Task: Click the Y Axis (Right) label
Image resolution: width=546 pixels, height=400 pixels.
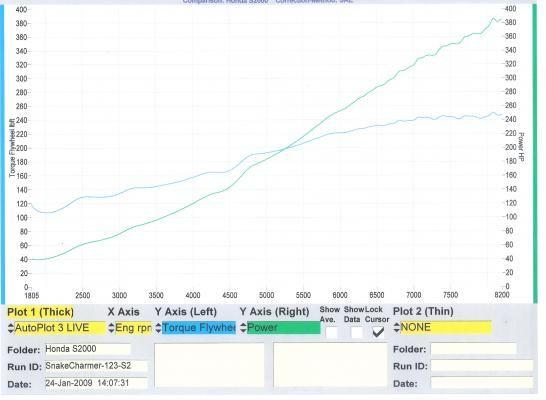Action: [274, 312]
